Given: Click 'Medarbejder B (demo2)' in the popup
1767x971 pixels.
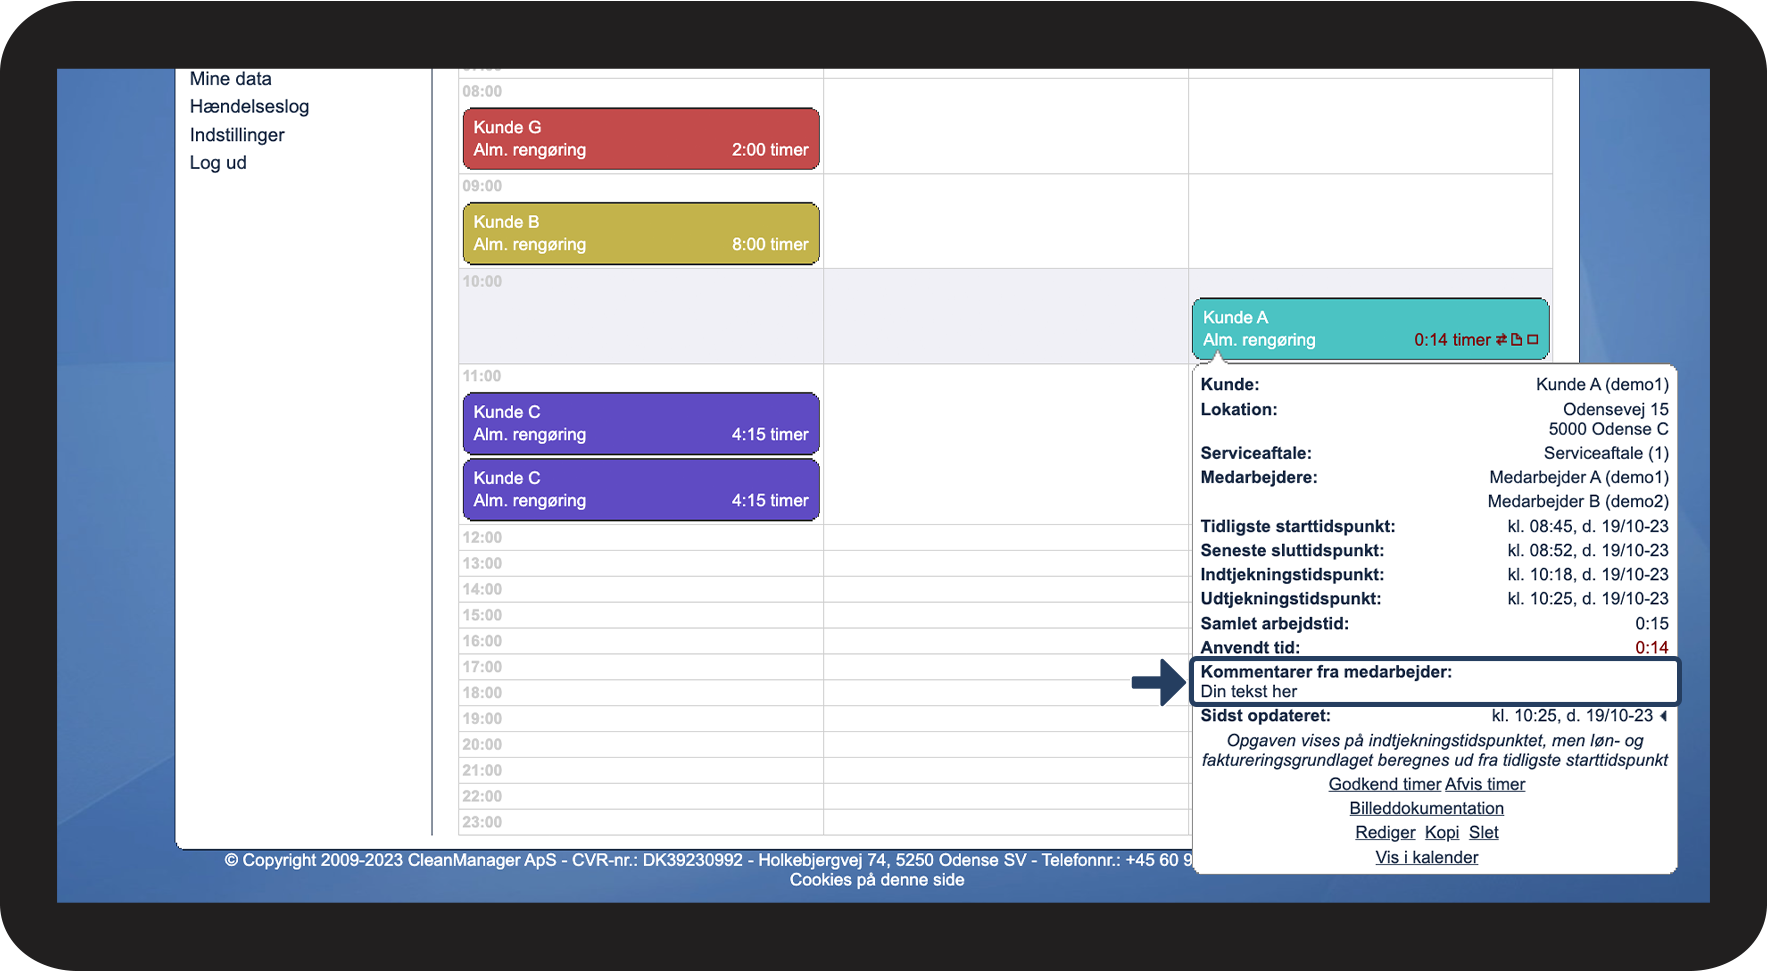Looking at the screenshot, I should point(1578,502).
